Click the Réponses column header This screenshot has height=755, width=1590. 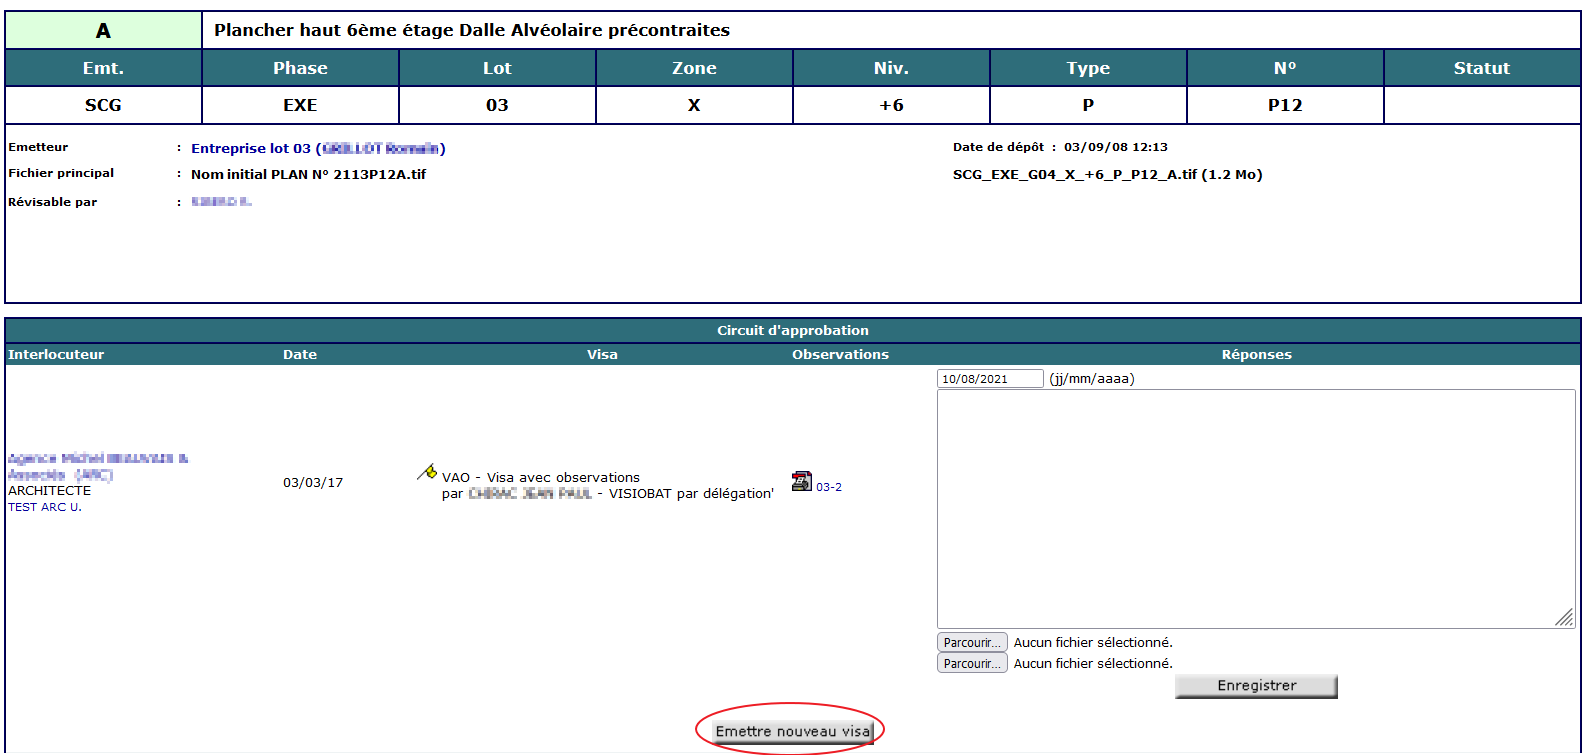click(x=1256, y=354)
